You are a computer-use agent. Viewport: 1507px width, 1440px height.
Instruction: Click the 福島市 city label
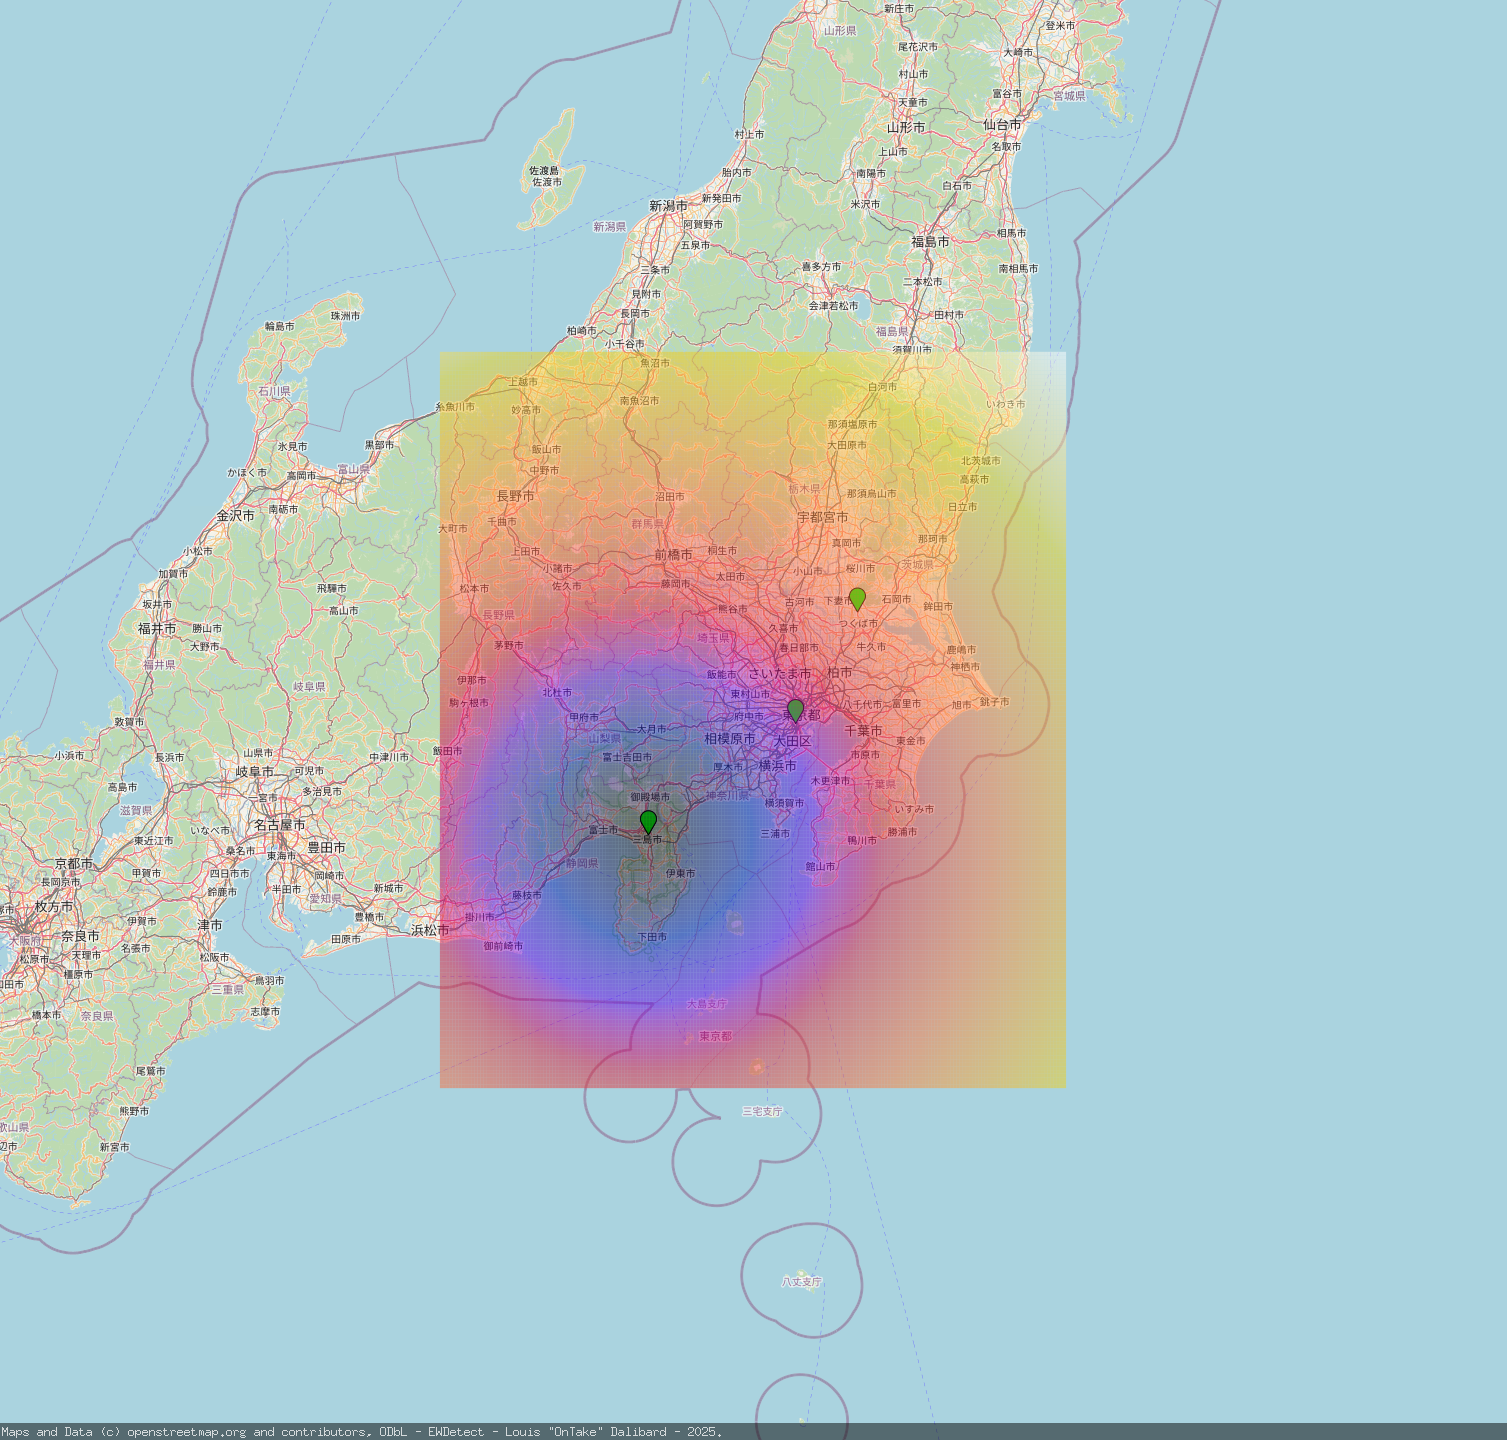point(930,242)
